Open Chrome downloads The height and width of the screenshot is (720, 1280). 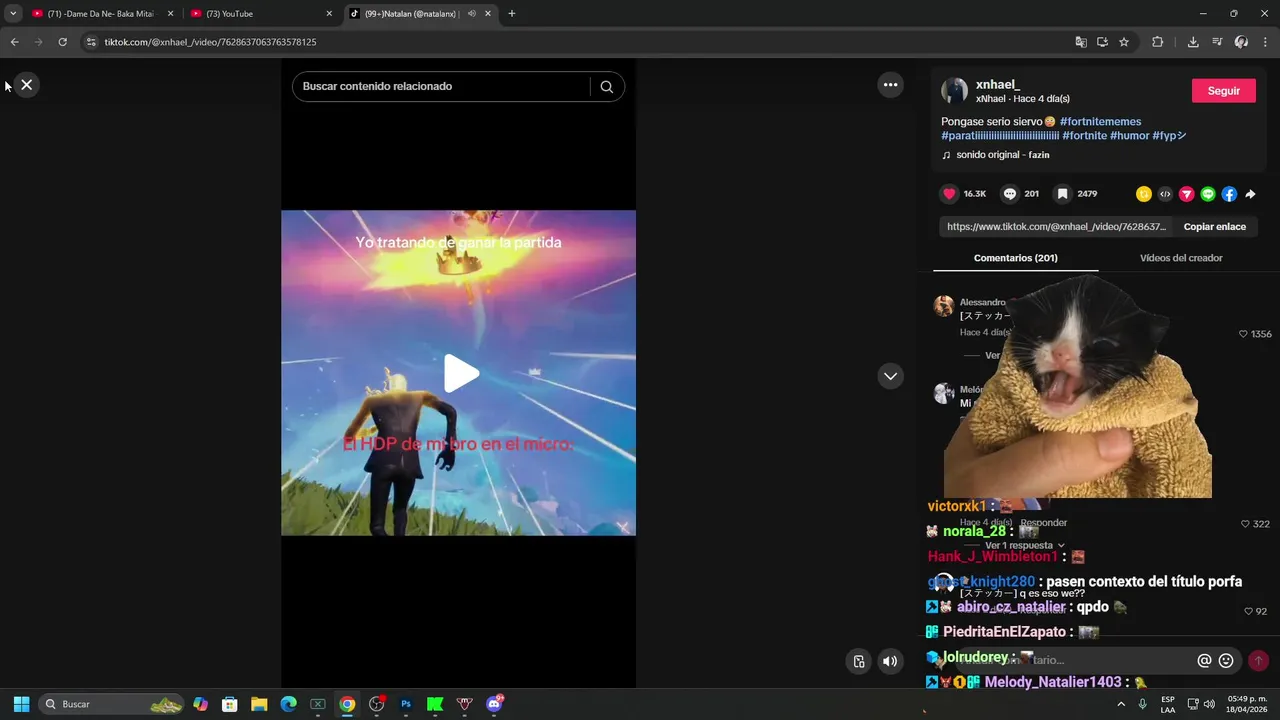pyautogui.click(x=1193, y=42)
